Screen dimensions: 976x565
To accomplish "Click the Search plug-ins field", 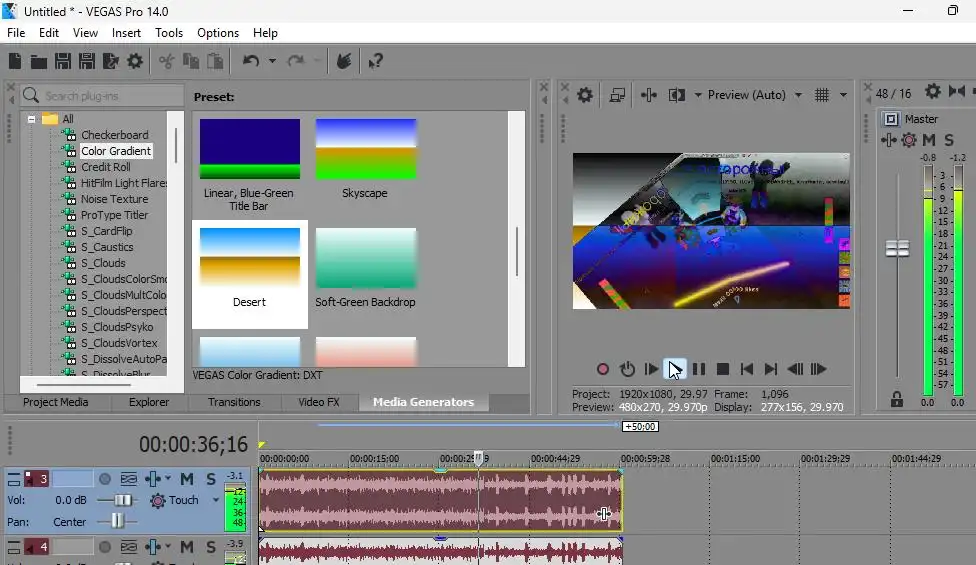I will pyautogui.click(x=102, y=95).
